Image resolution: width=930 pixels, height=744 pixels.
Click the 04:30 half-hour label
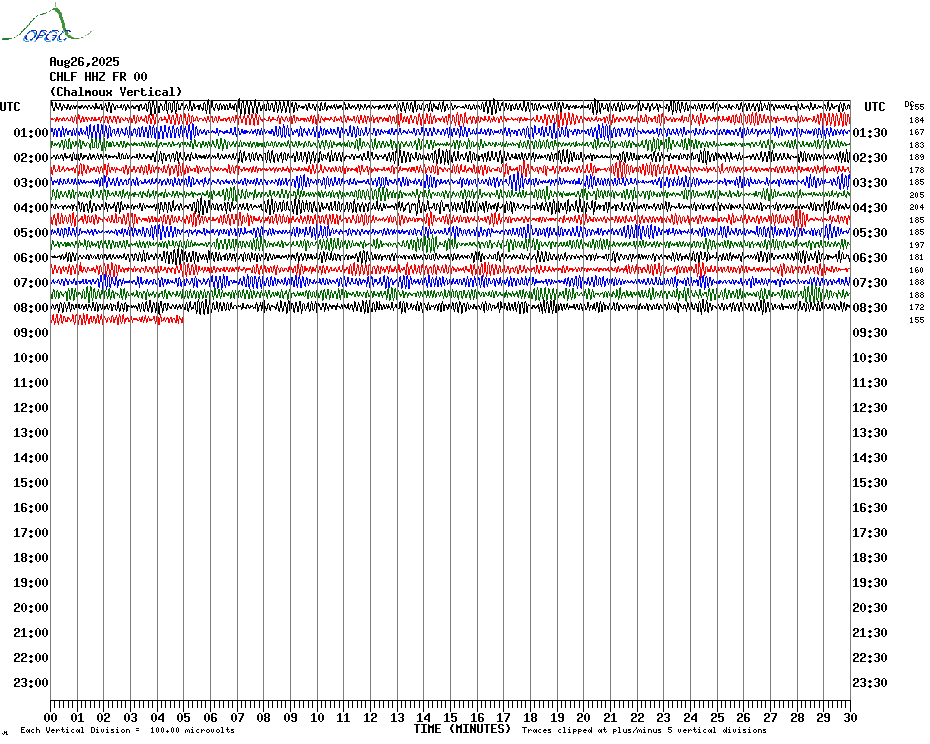[870, 208]
